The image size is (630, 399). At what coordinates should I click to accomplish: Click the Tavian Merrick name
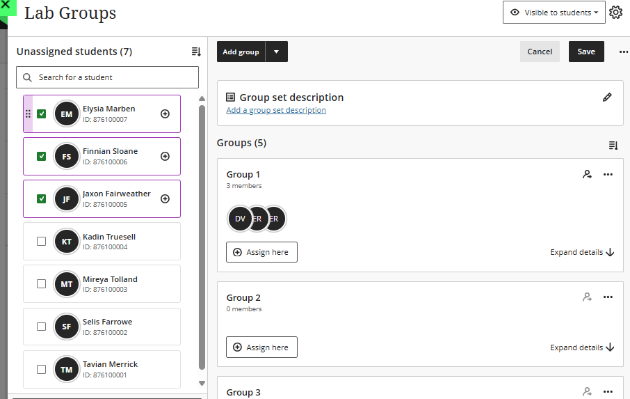point(110,364)
